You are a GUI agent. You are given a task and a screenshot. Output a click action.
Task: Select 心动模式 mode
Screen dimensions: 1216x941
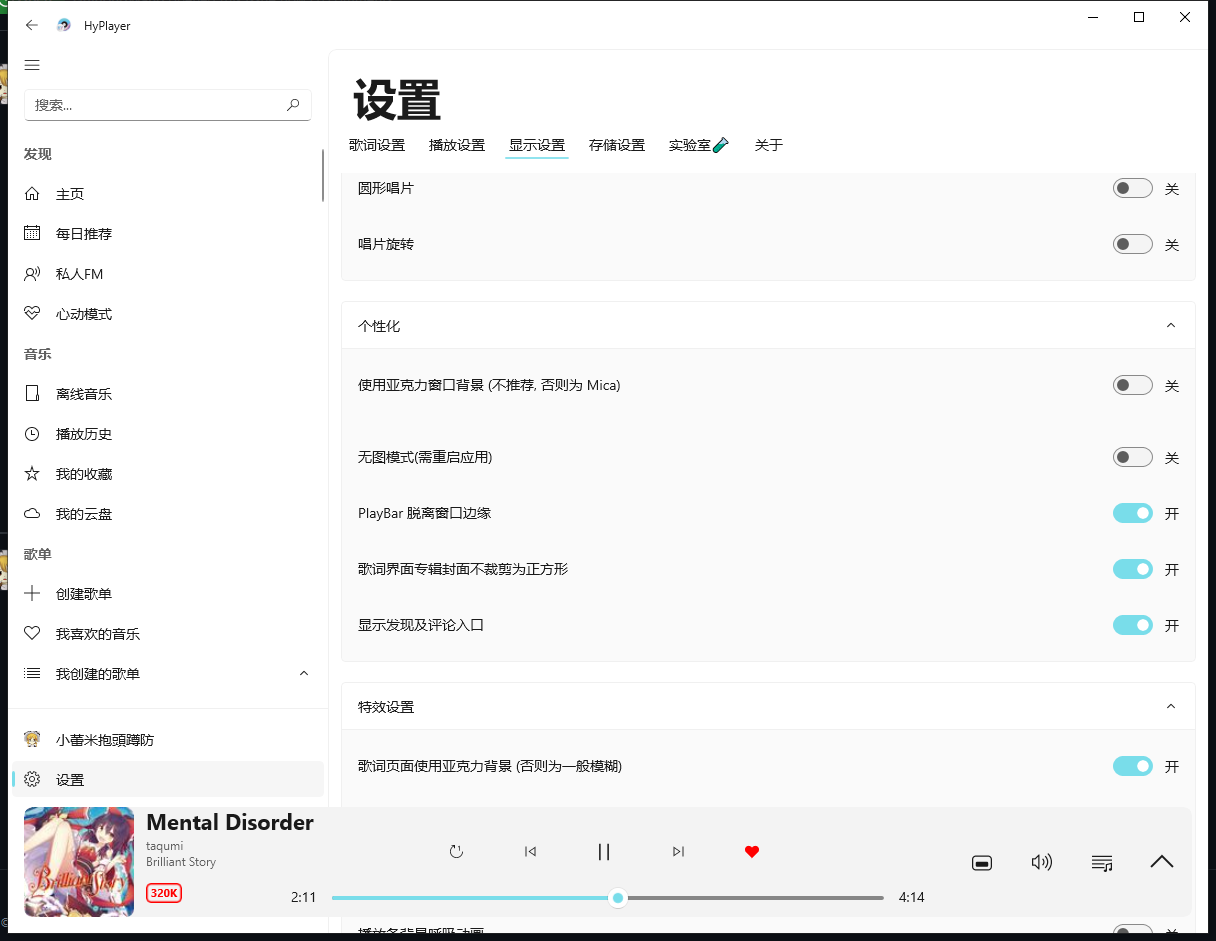click(90, 313)
